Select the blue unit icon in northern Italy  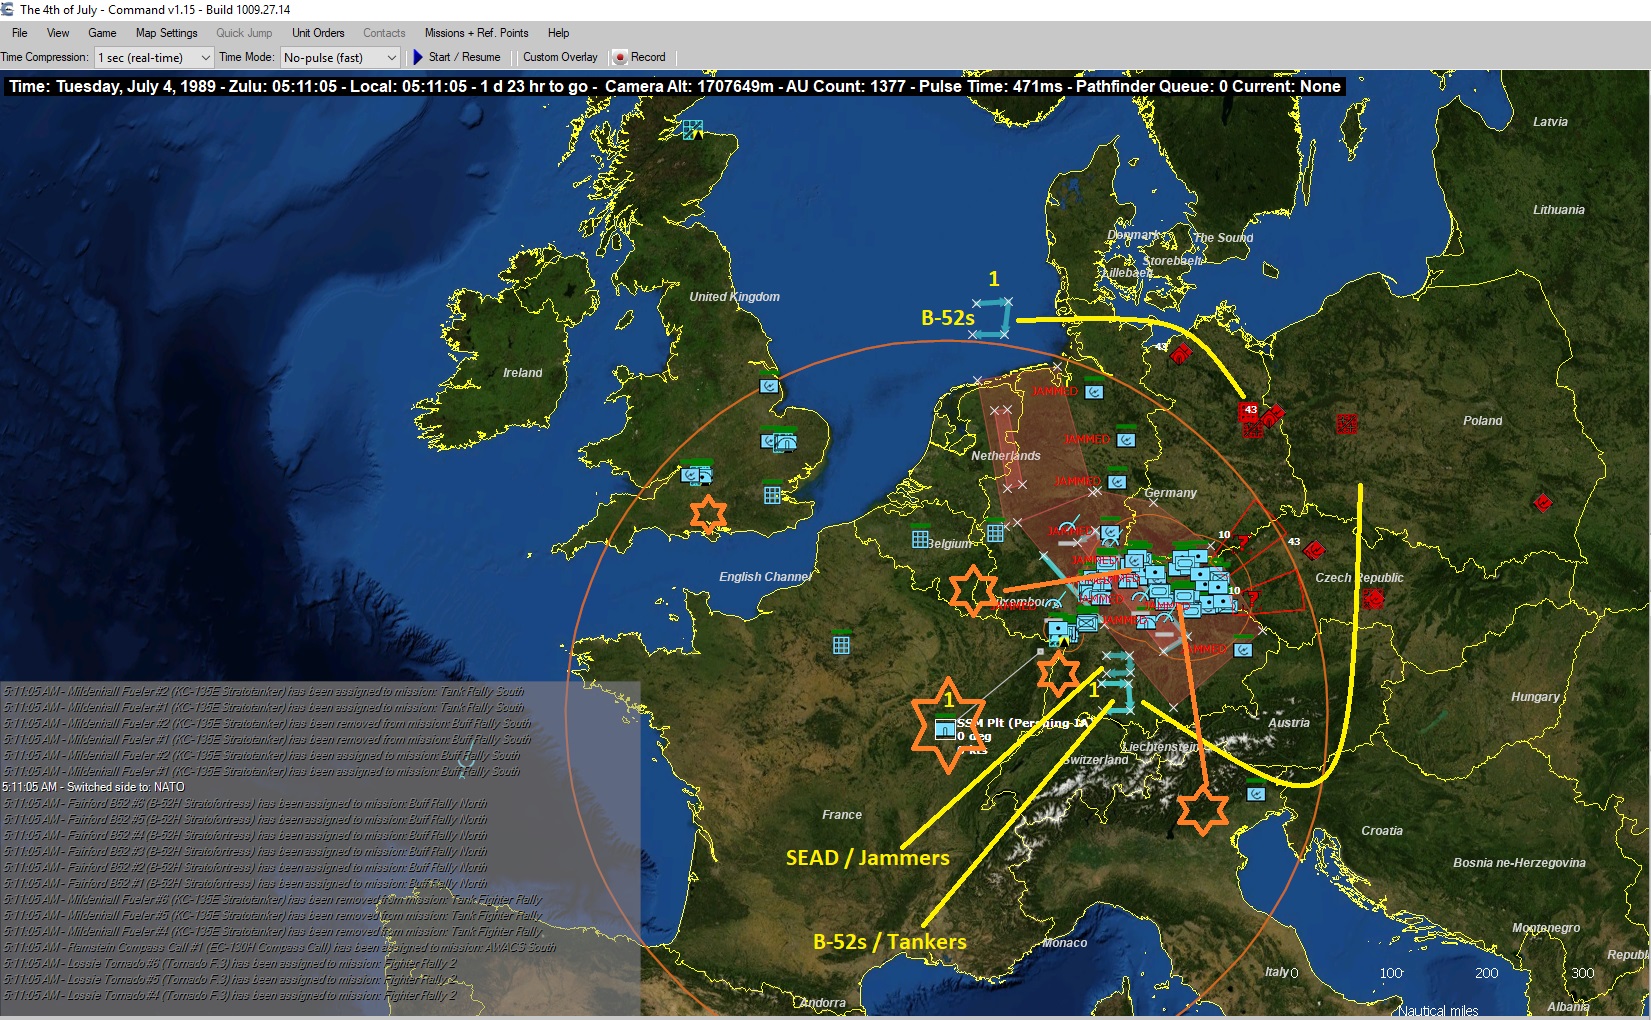[1256, 794]
